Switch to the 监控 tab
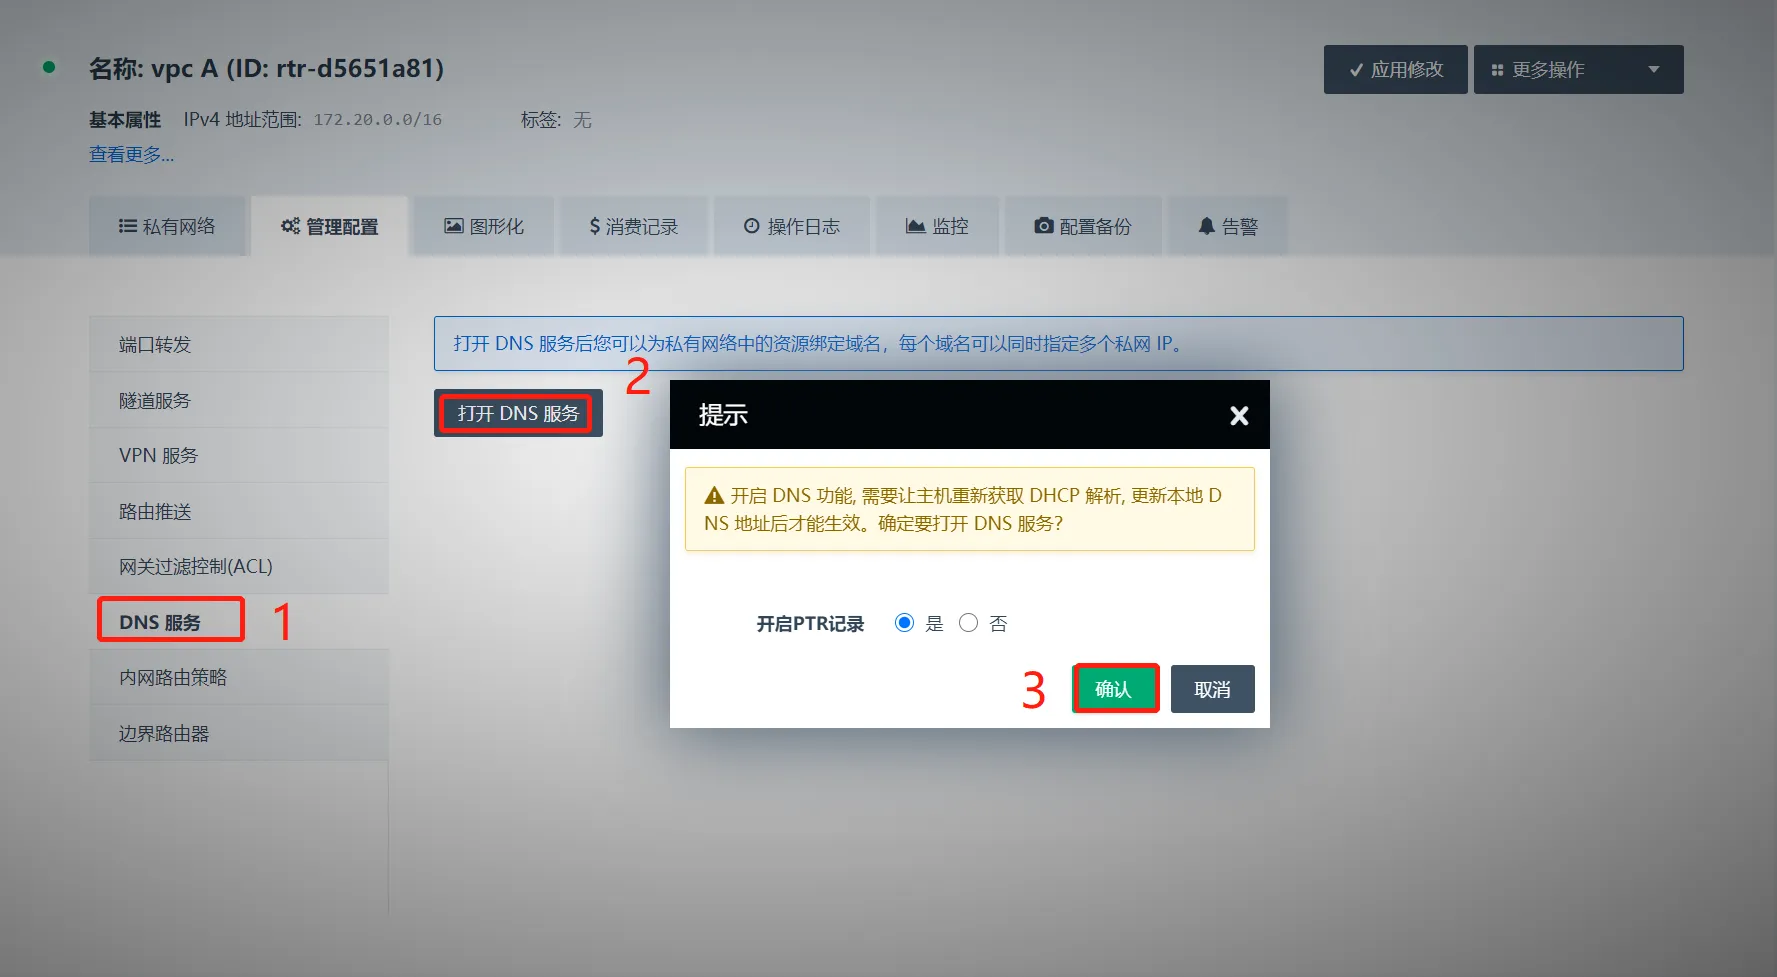 point(937,227)
